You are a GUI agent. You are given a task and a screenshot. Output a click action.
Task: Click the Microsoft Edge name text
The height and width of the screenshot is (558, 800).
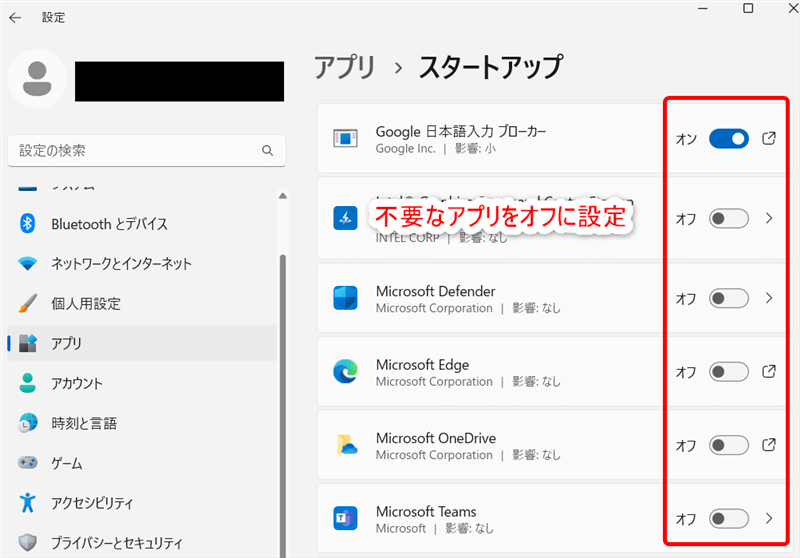tap(422, 365)
